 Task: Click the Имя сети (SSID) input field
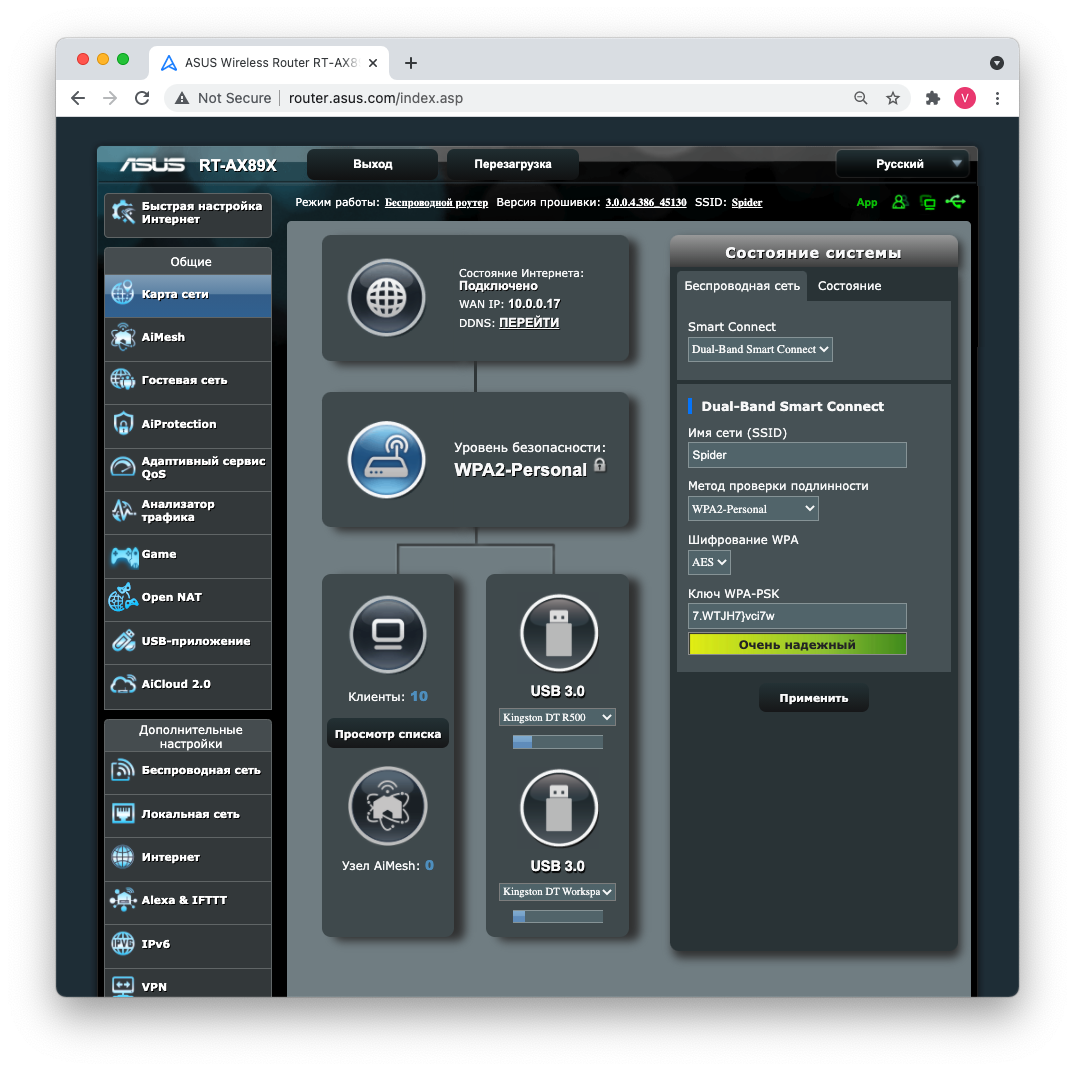tap(797, 455)
